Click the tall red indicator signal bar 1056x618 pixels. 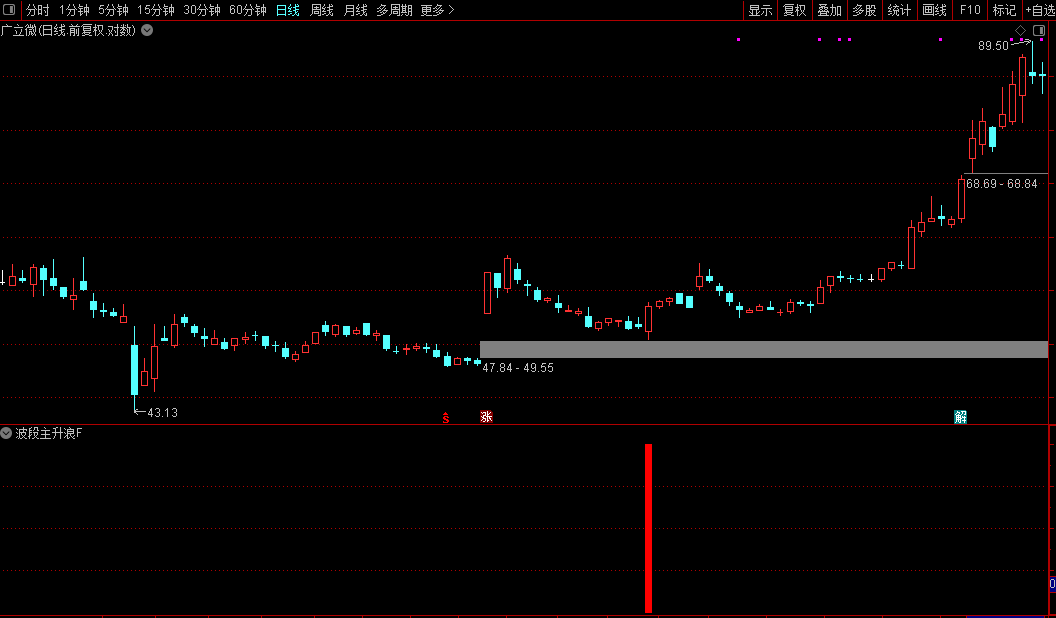[x=649, y=528]
